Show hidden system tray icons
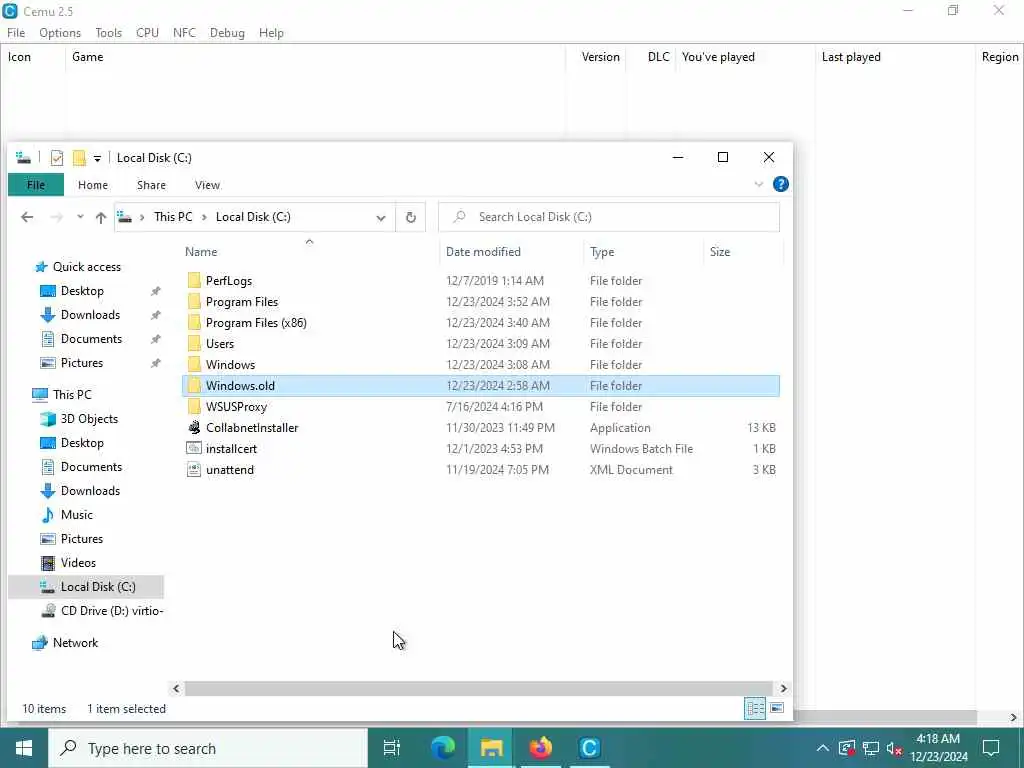 [822, 748]
